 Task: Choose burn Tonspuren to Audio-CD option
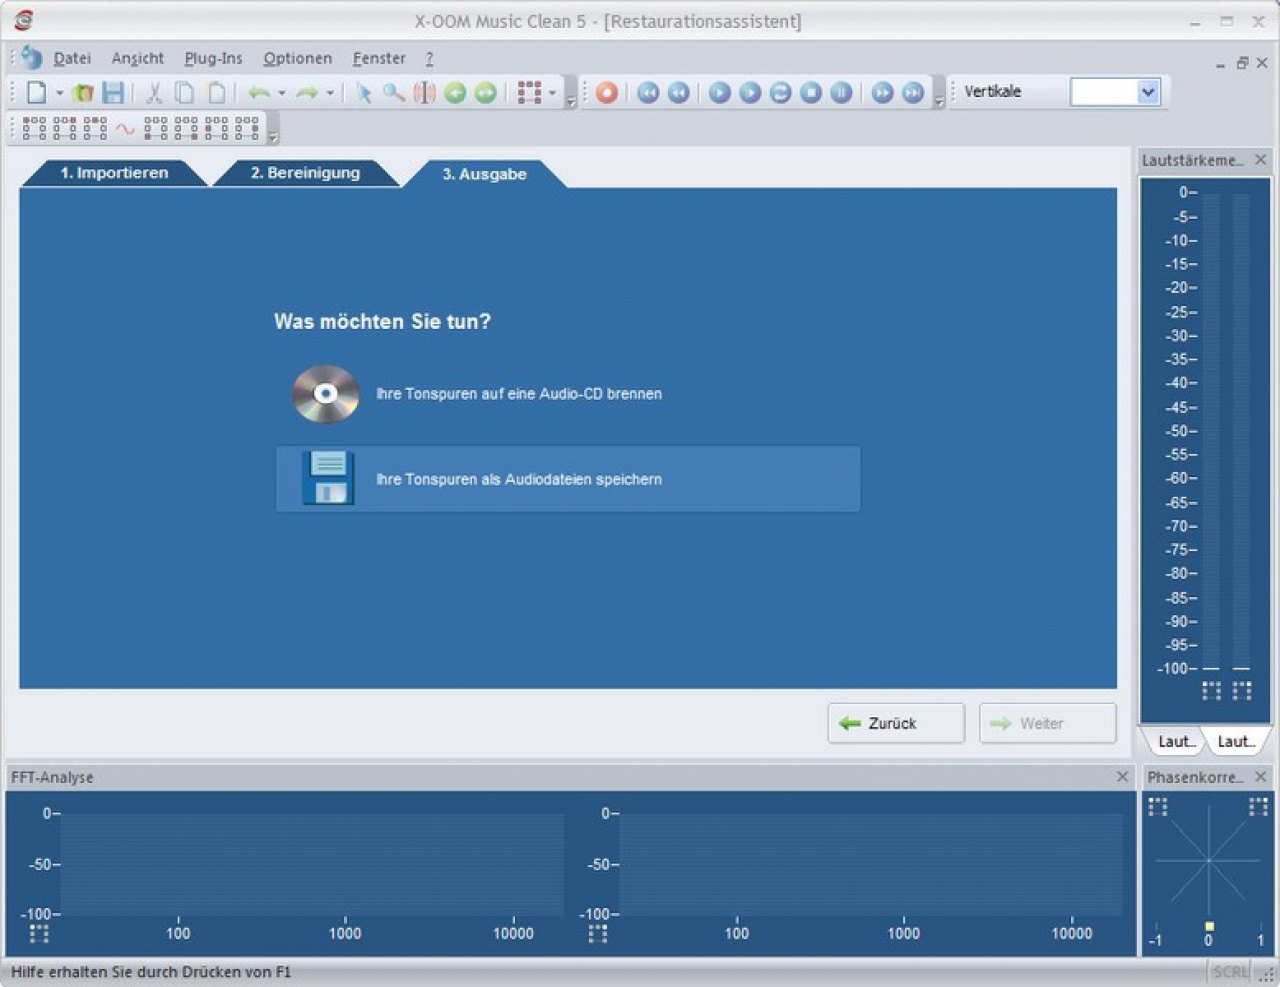(518, 394)
